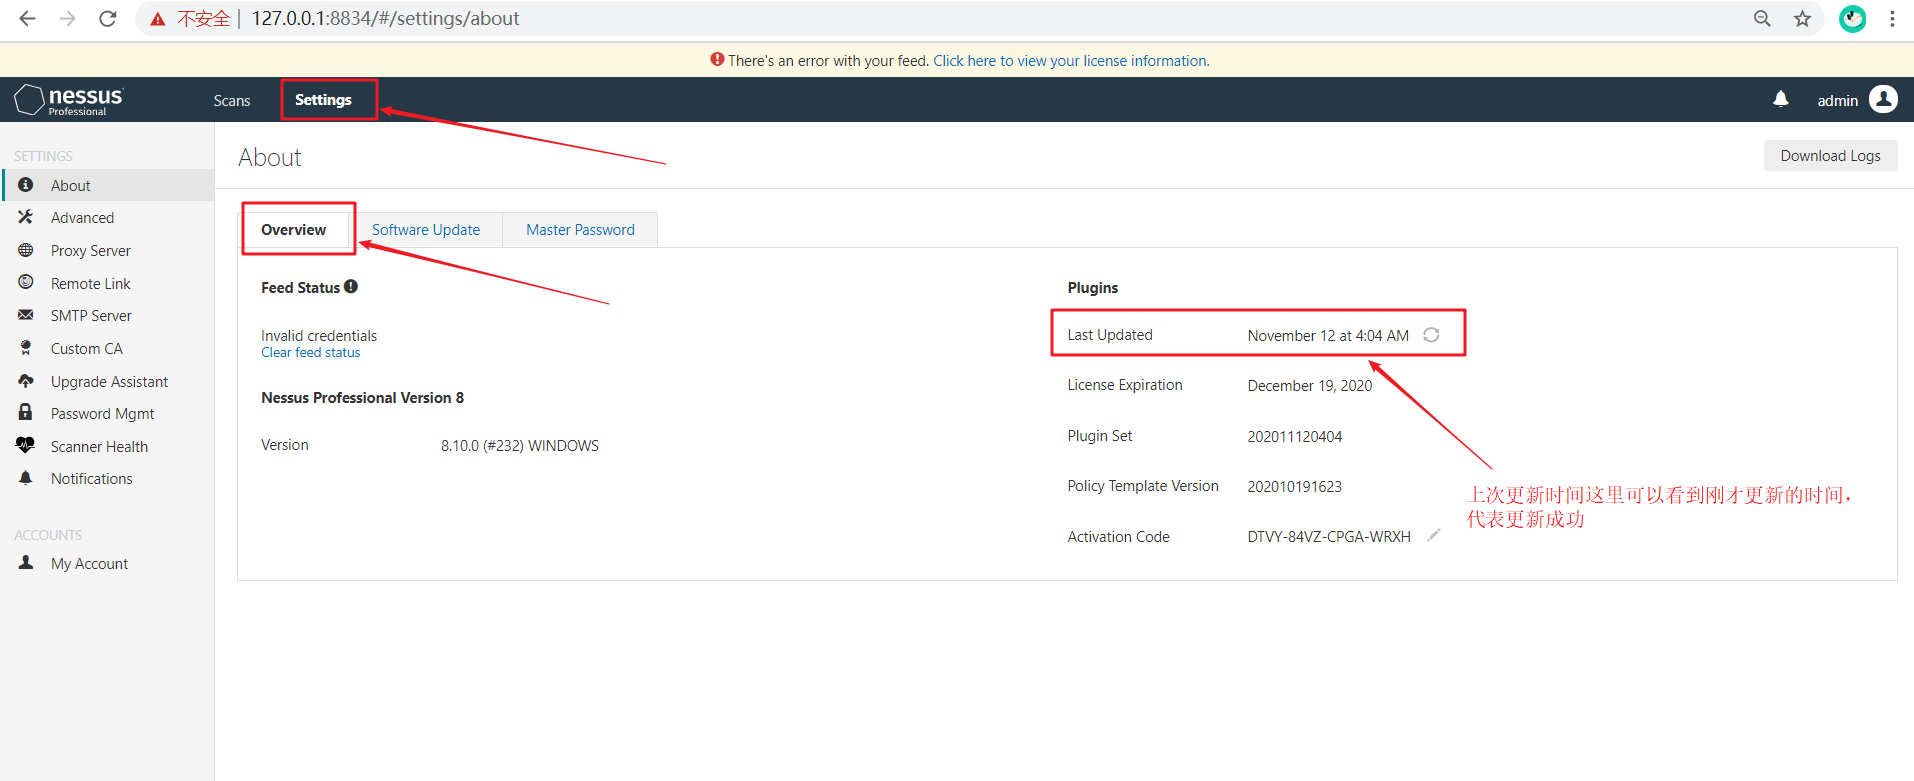Click the browser back arrow
The image size is (1914, 781).
click(x=27, y=19)
